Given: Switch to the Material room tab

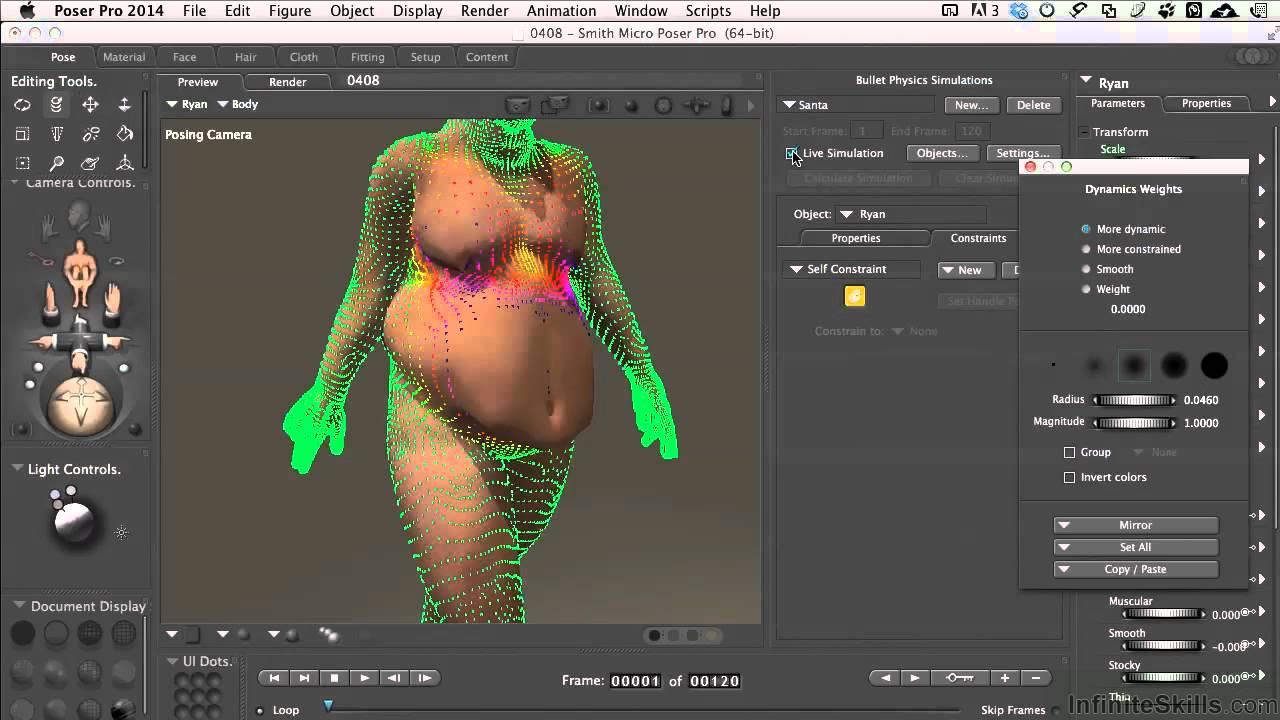Looking at the screenshot, I should [124, 57].
